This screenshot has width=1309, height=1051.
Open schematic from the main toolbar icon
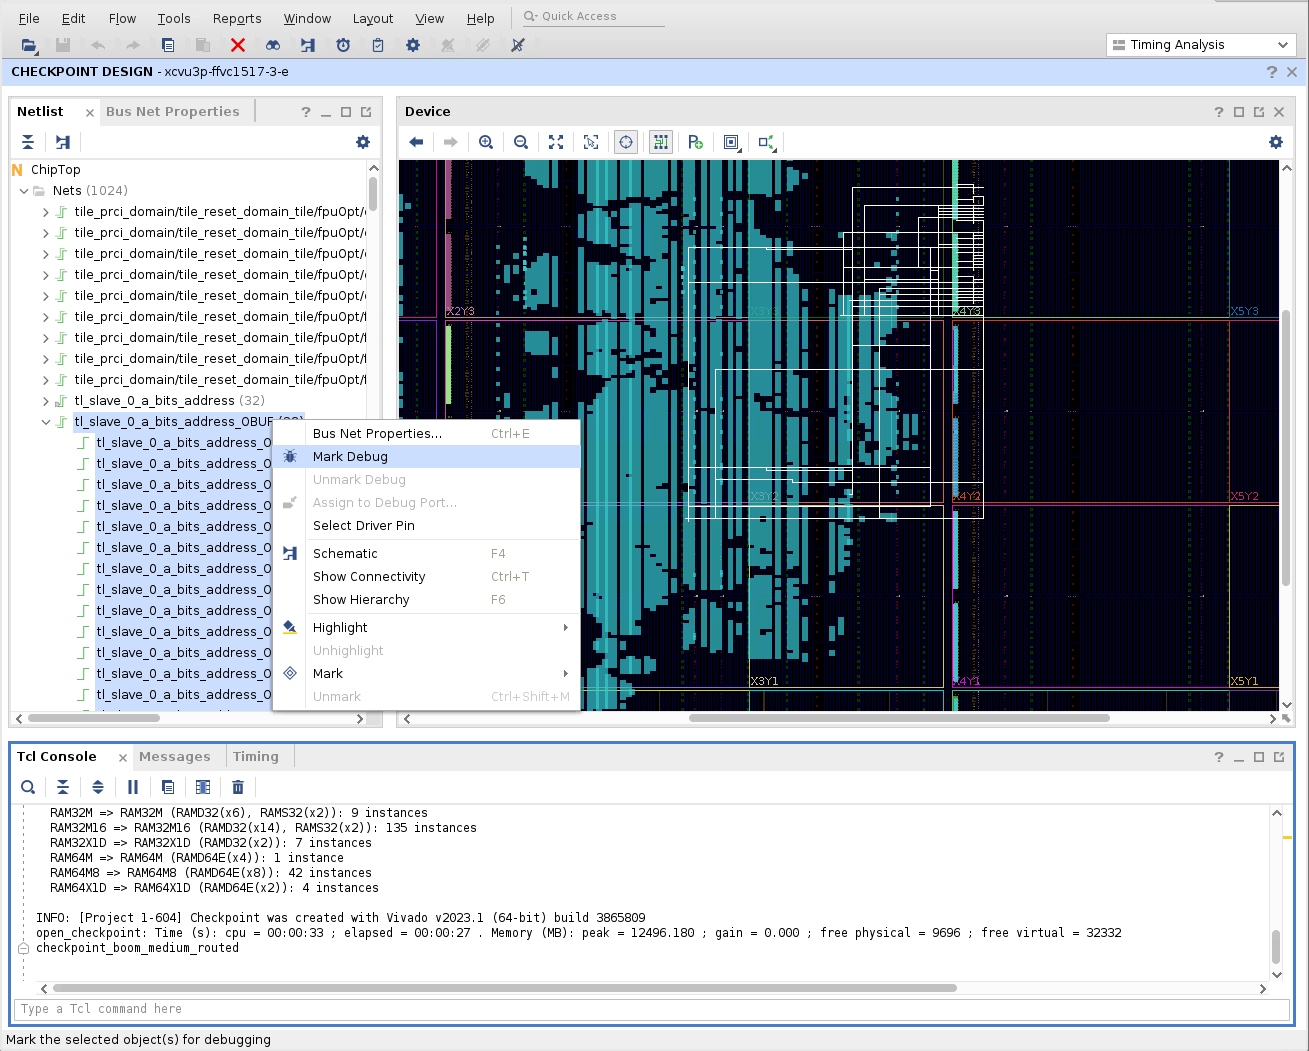[x=308, y=45]
